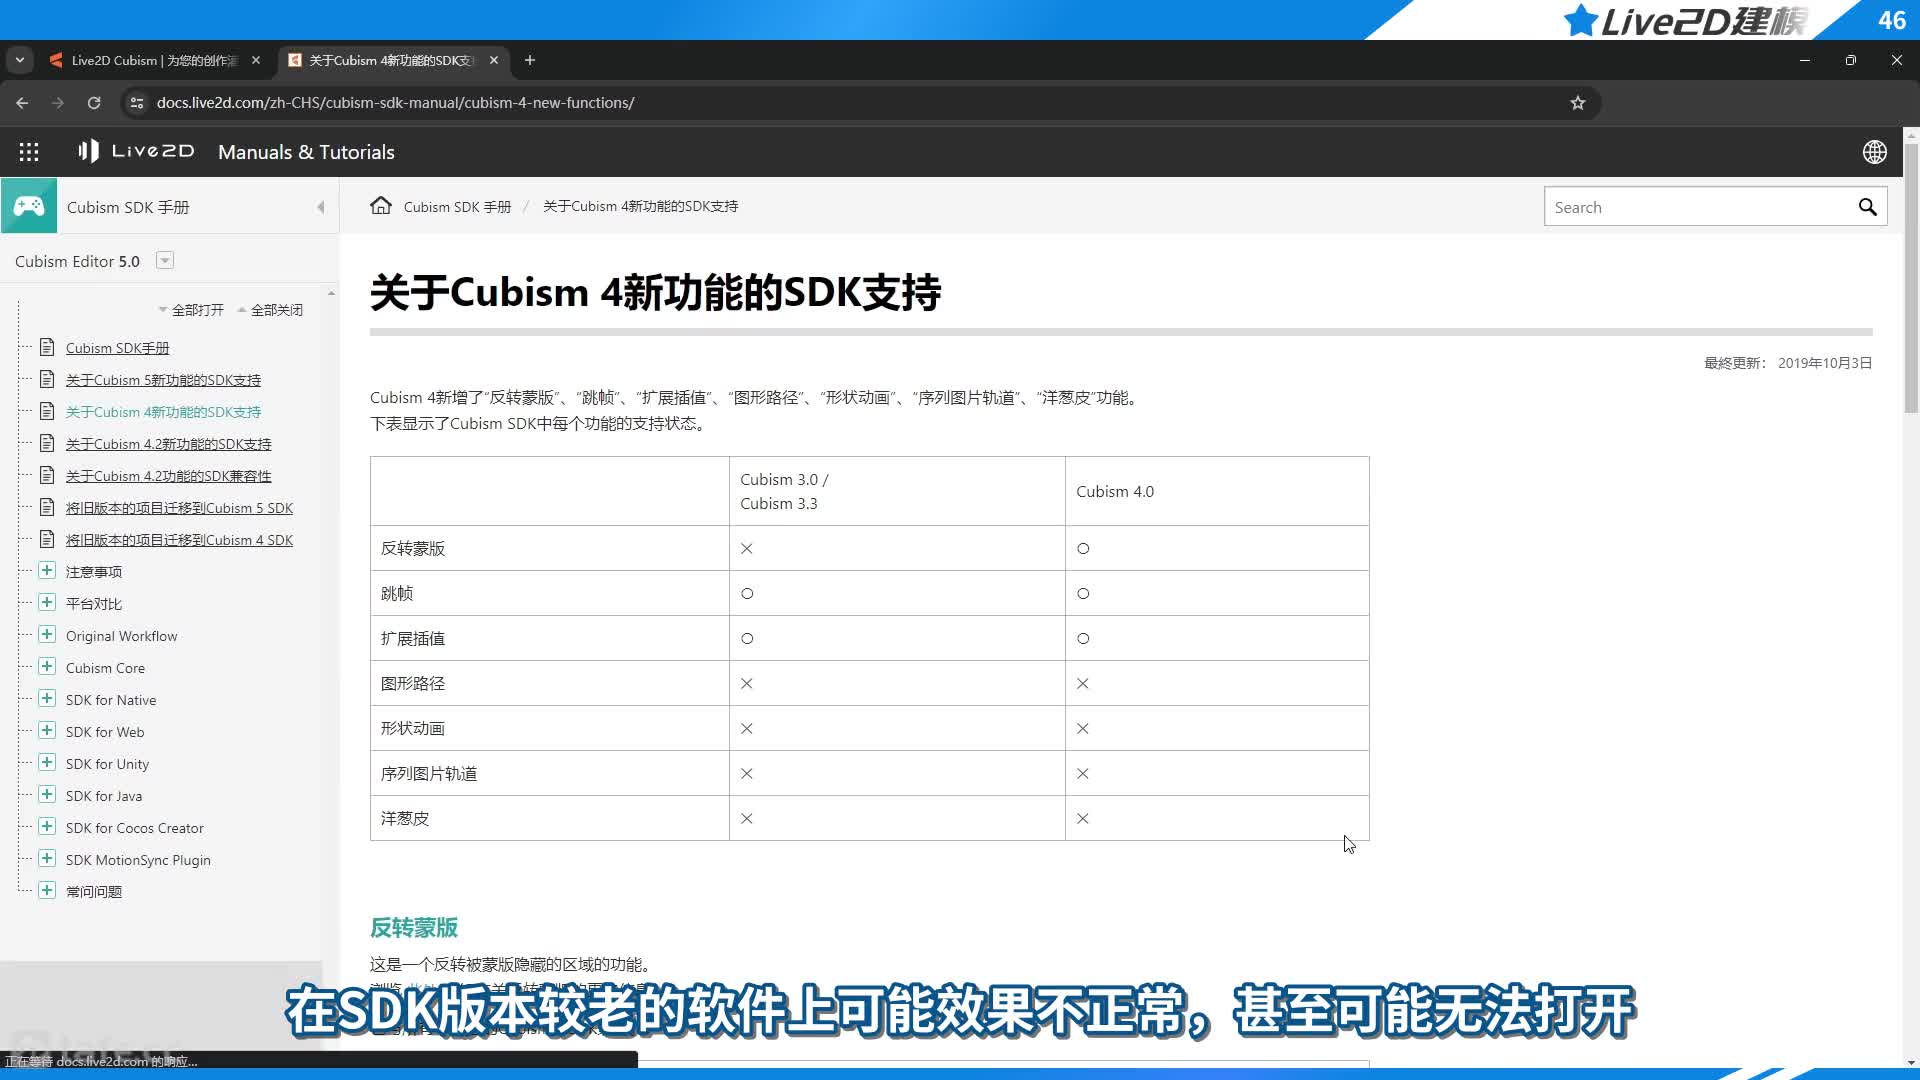Open 关于Cubism 4.2功能的SDK兼容性 link
The width and height of the screenshot is (1920, 1080).
(169, 476)
